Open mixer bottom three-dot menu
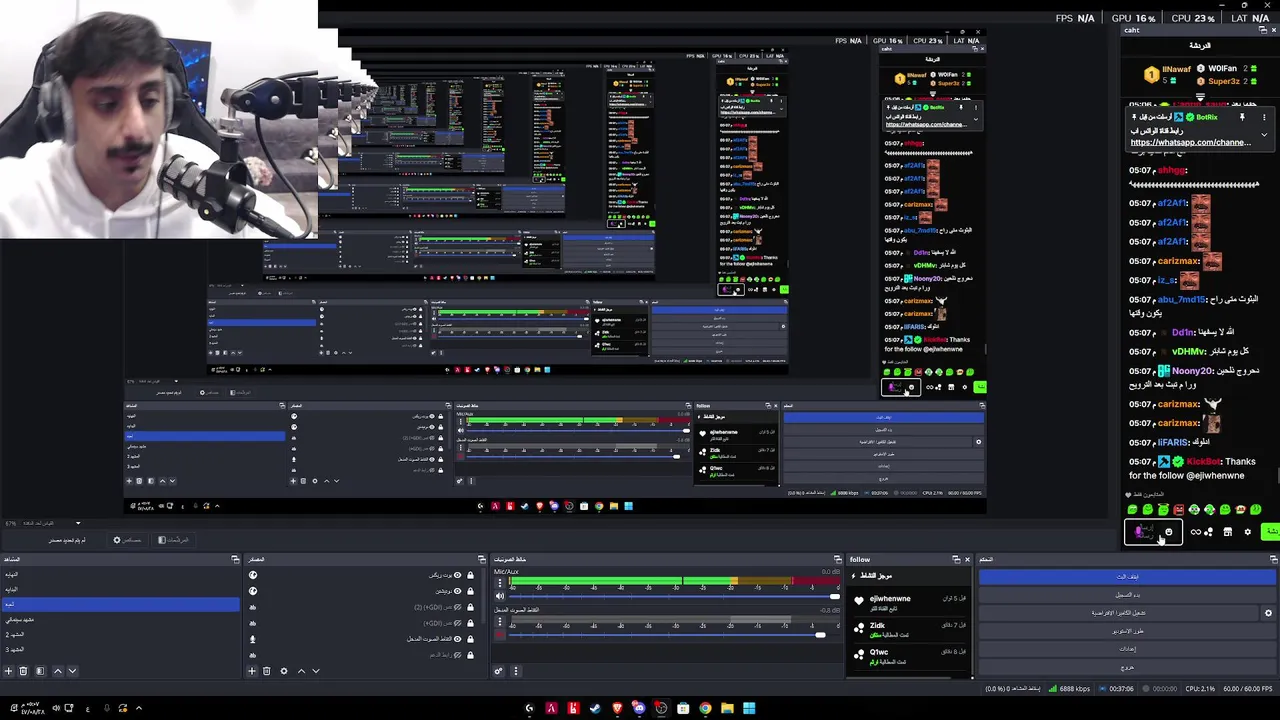 (516, 671)
